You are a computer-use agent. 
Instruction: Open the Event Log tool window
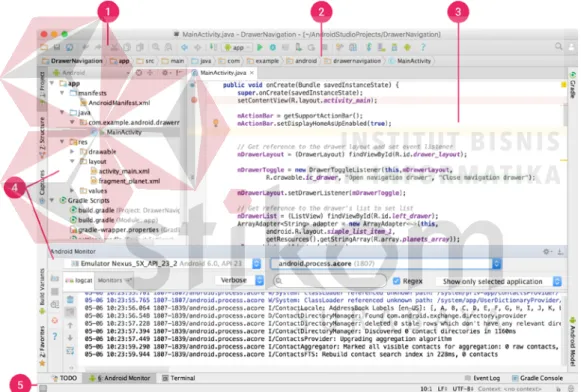[x=482, y=378]
